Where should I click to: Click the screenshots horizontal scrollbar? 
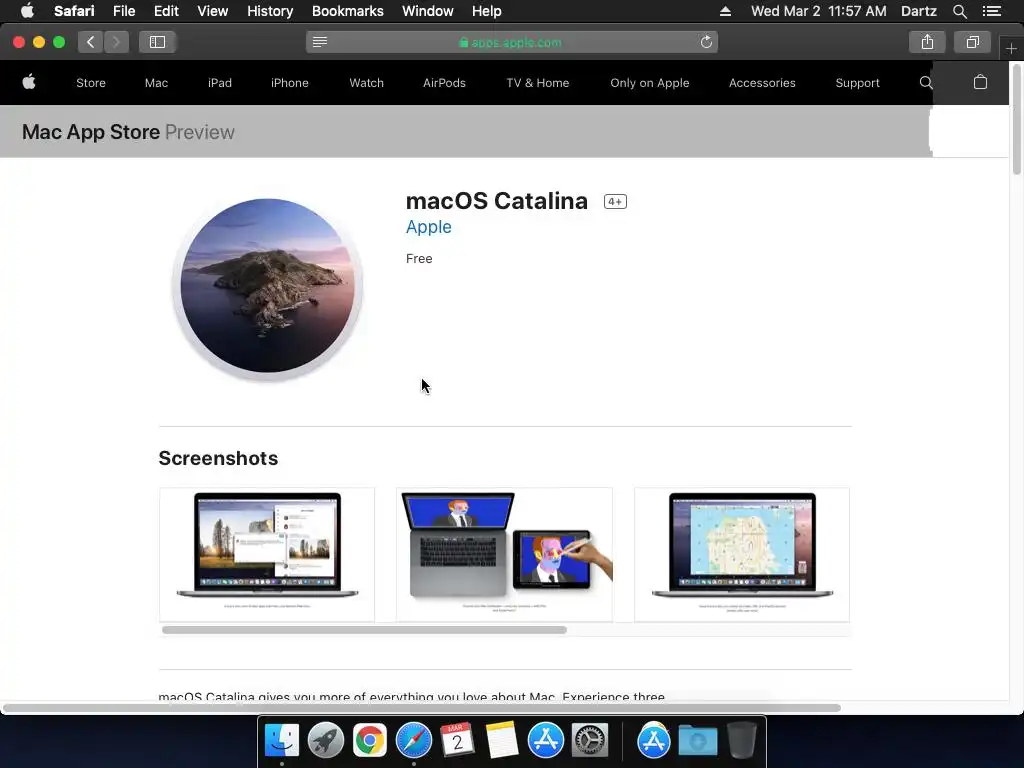[364, 630]
